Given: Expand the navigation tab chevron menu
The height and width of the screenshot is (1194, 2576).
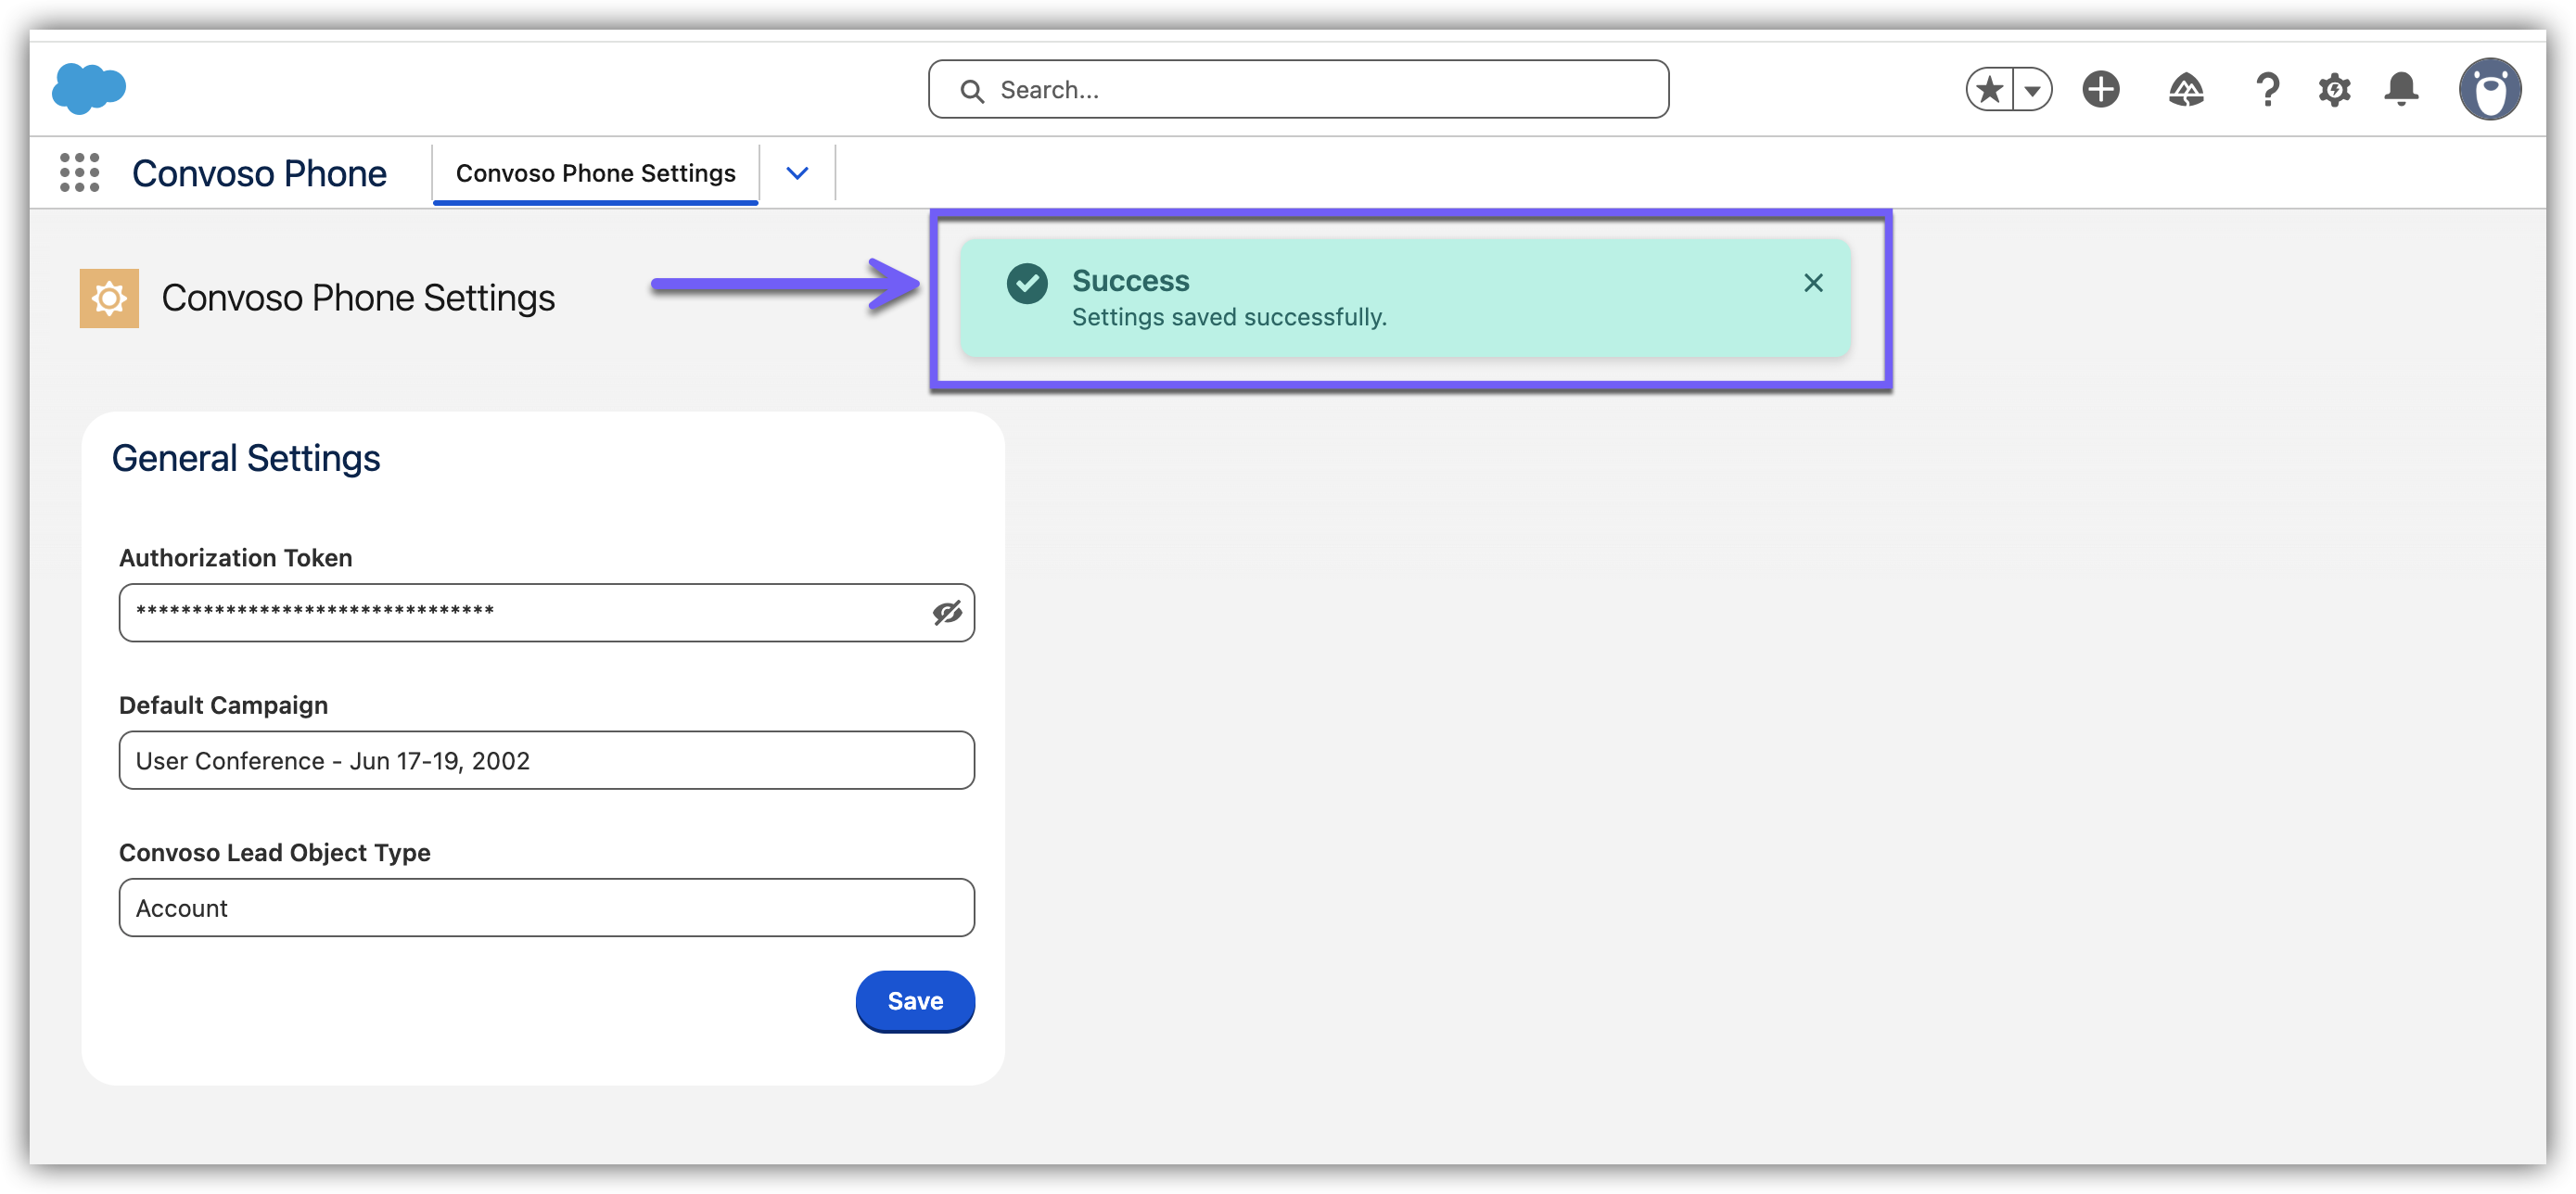Looking at the screenshot, I should 797,173.
